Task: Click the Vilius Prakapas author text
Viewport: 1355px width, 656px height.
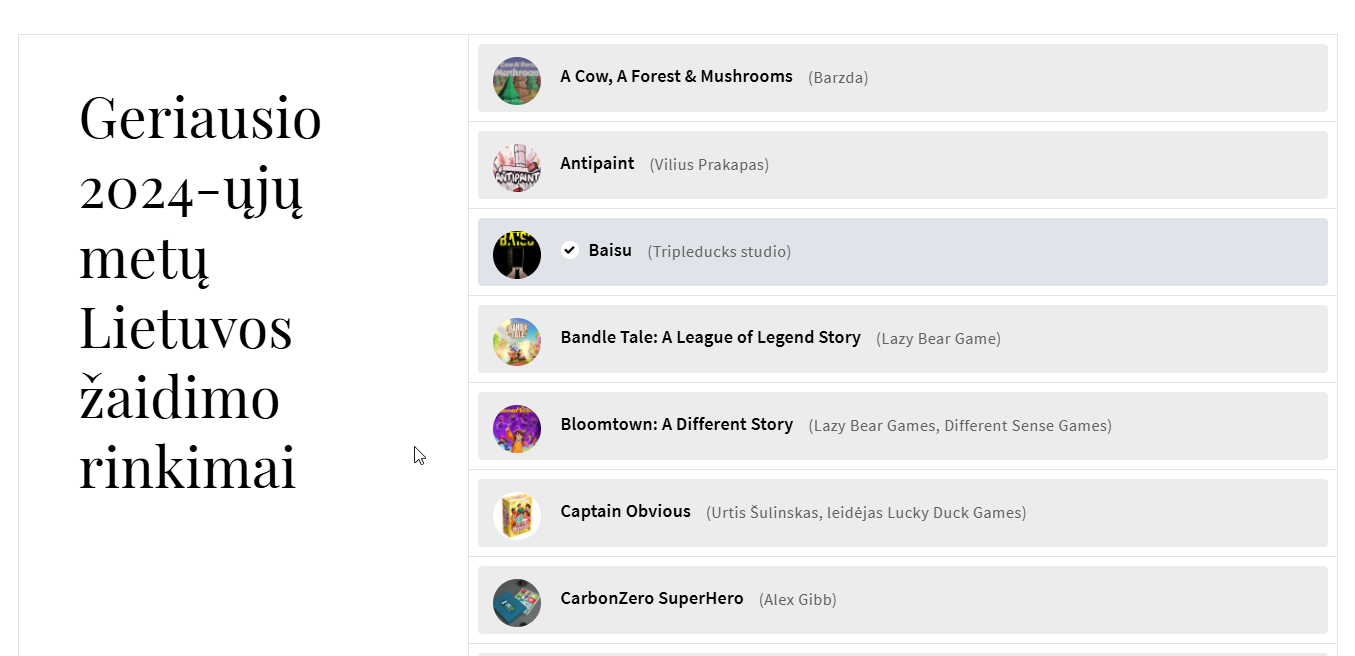Action: 709,165
